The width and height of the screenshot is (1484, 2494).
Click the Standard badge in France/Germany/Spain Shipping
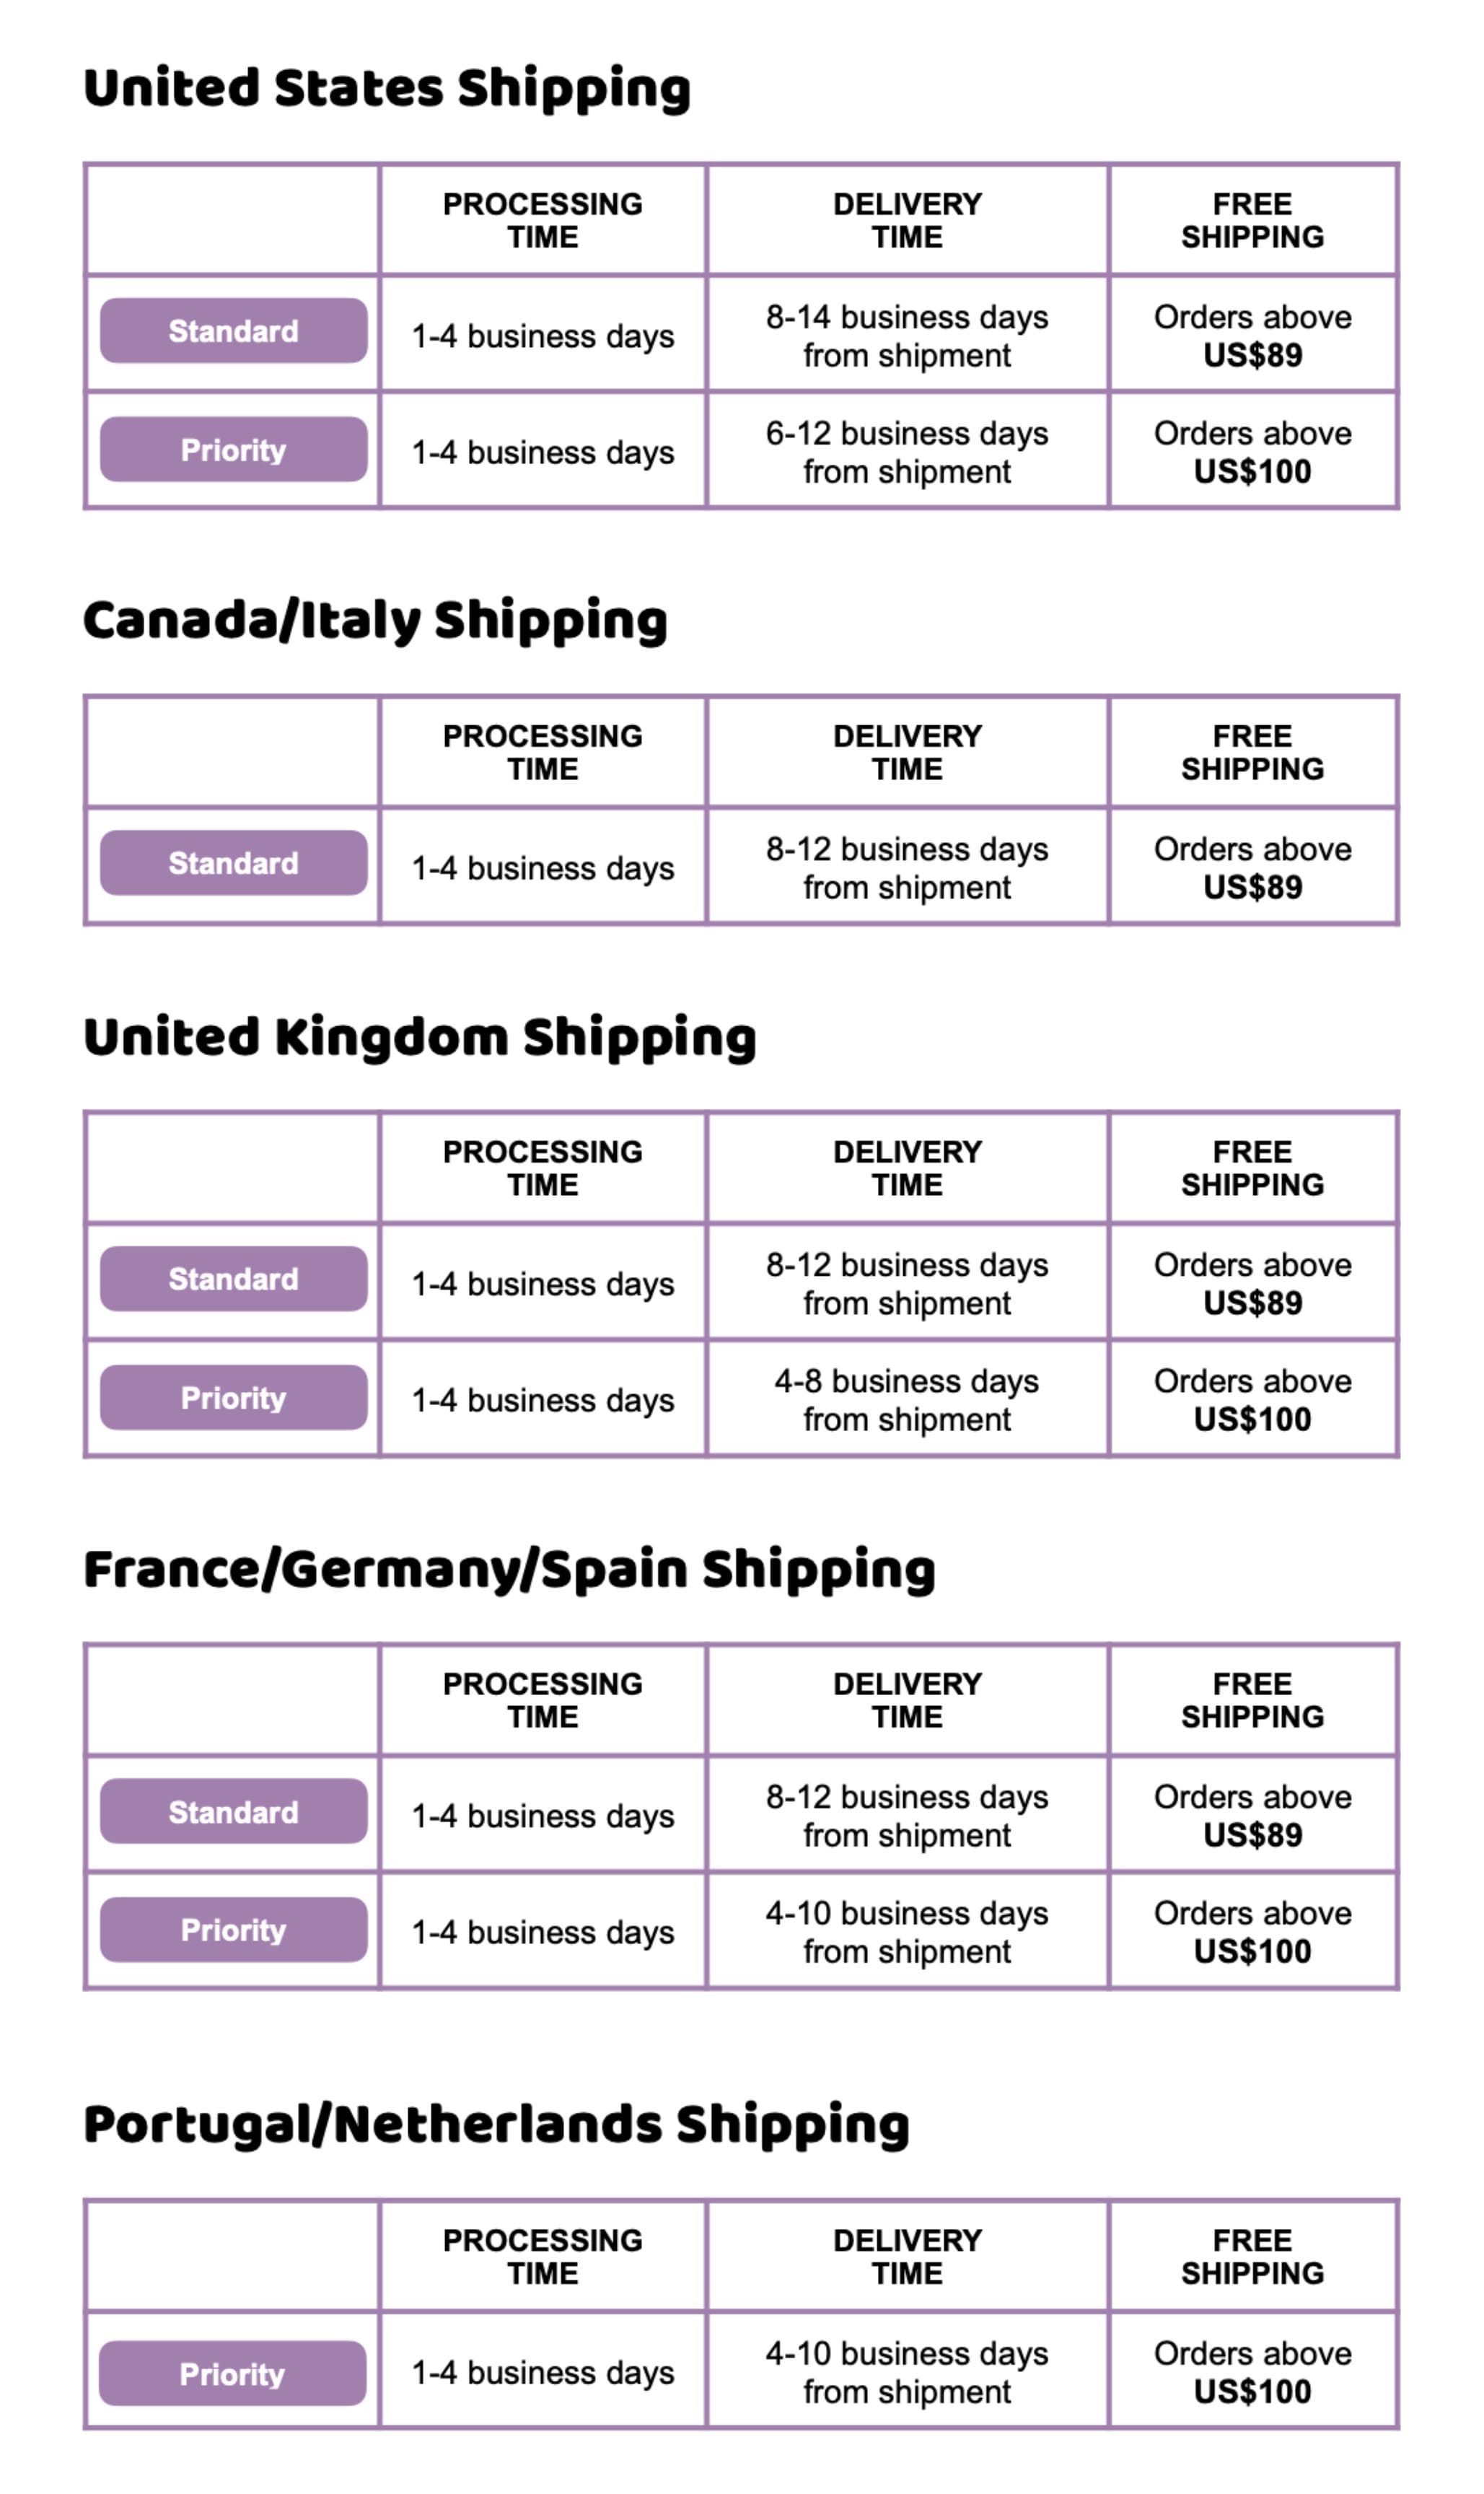coord(233,1811)
